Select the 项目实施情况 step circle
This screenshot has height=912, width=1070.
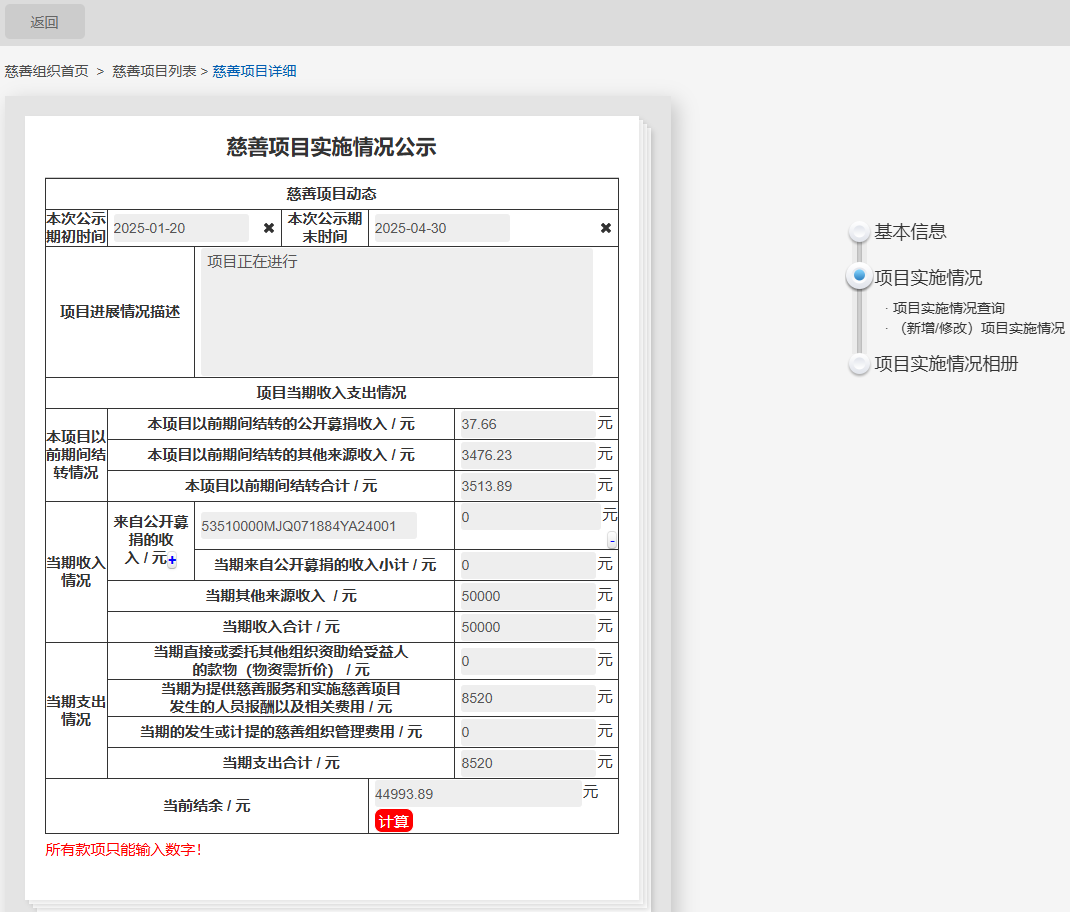pos(859,276)
